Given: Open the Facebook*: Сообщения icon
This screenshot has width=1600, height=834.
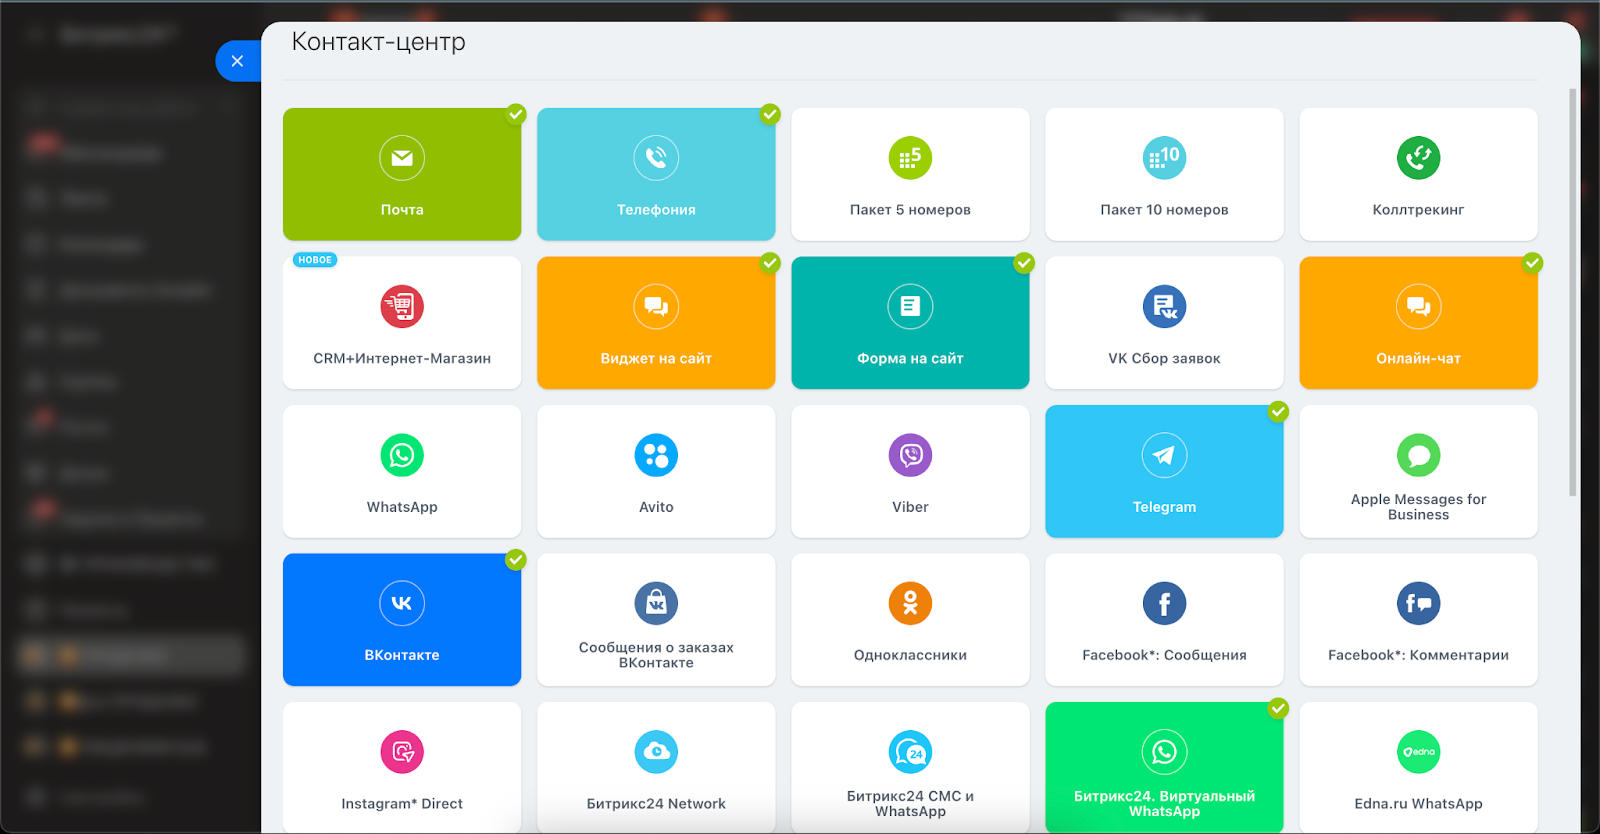Looking at the screenshot, I should (1164, 603).
